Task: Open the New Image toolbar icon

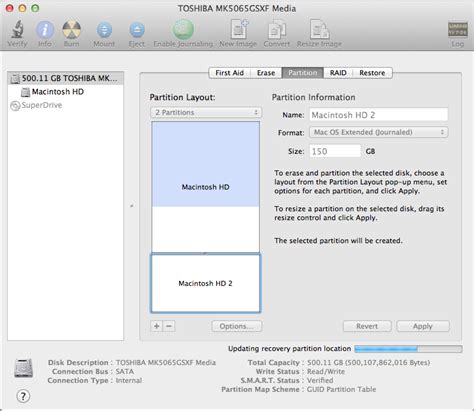Action: (x=239, y=29)
